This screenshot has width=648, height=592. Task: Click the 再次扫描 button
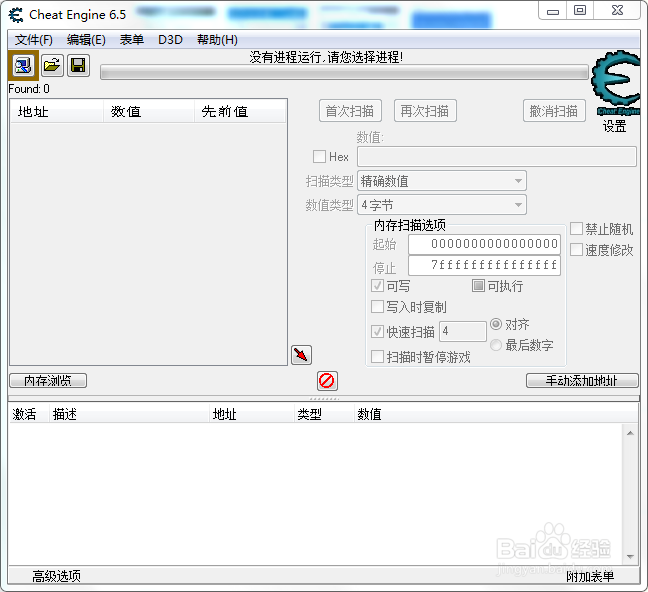click(425, 111)
